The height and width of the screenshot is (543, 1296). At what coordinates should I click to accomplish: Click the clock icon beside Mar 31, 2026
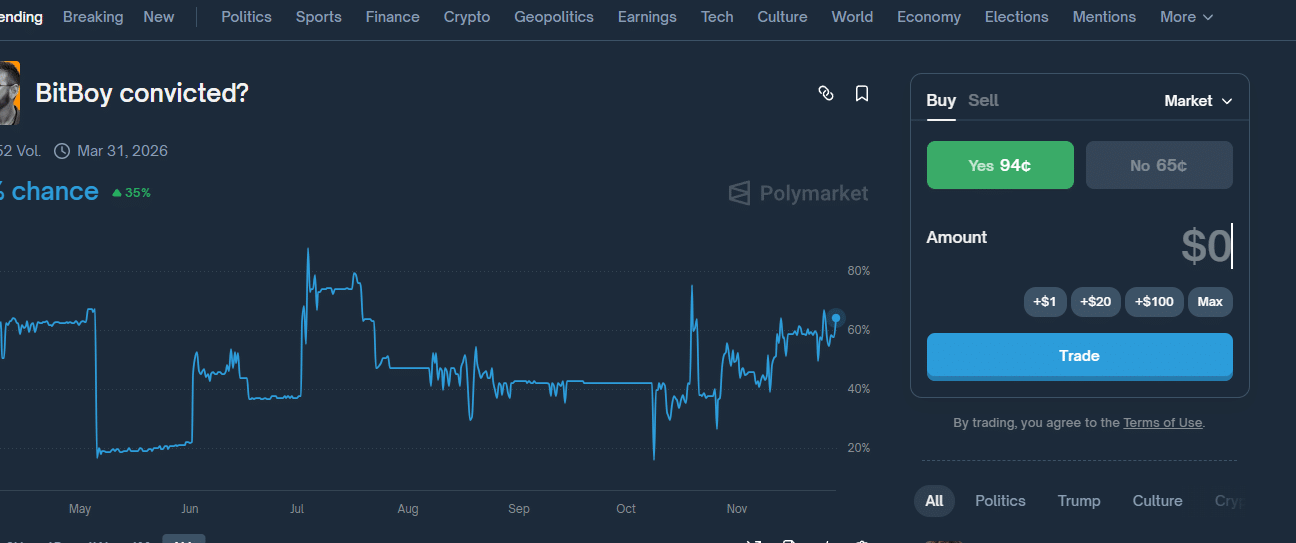click(x=62, y=151)
